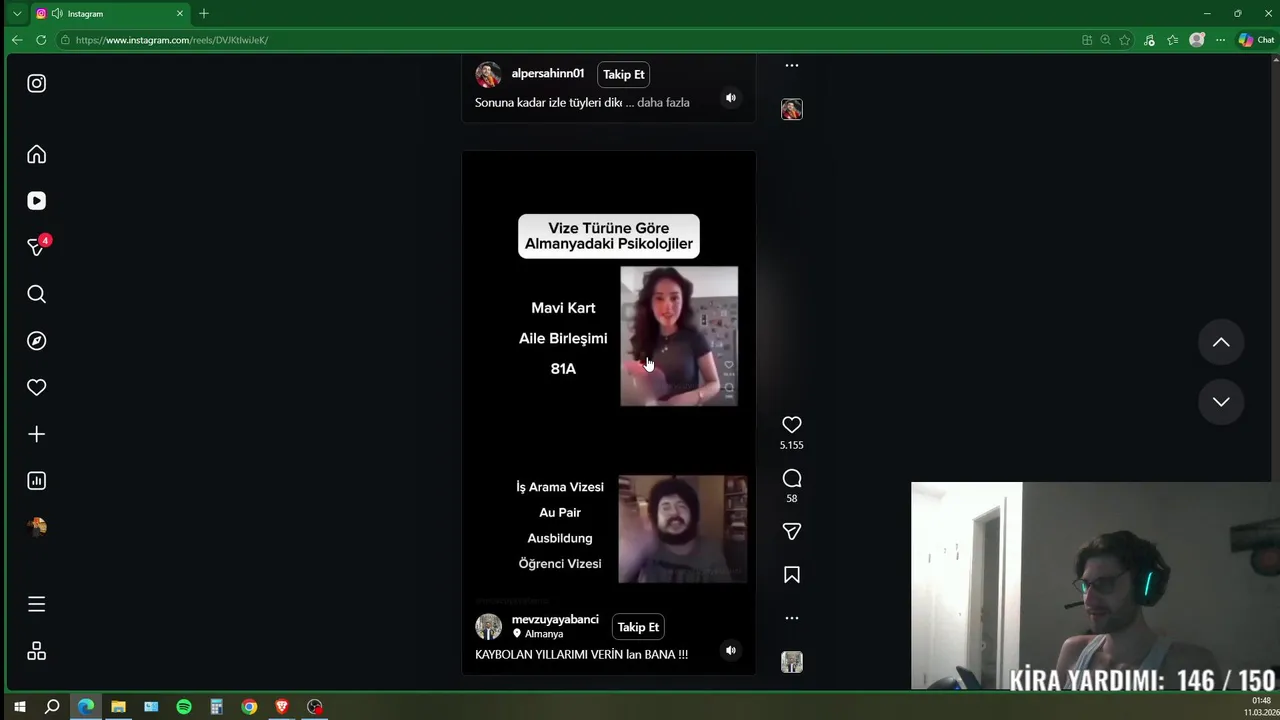1280x720 pixels.
Task: Follow alpersahinn01 with Takip Et
Action: pyautogui.click(x=624, y=75)
